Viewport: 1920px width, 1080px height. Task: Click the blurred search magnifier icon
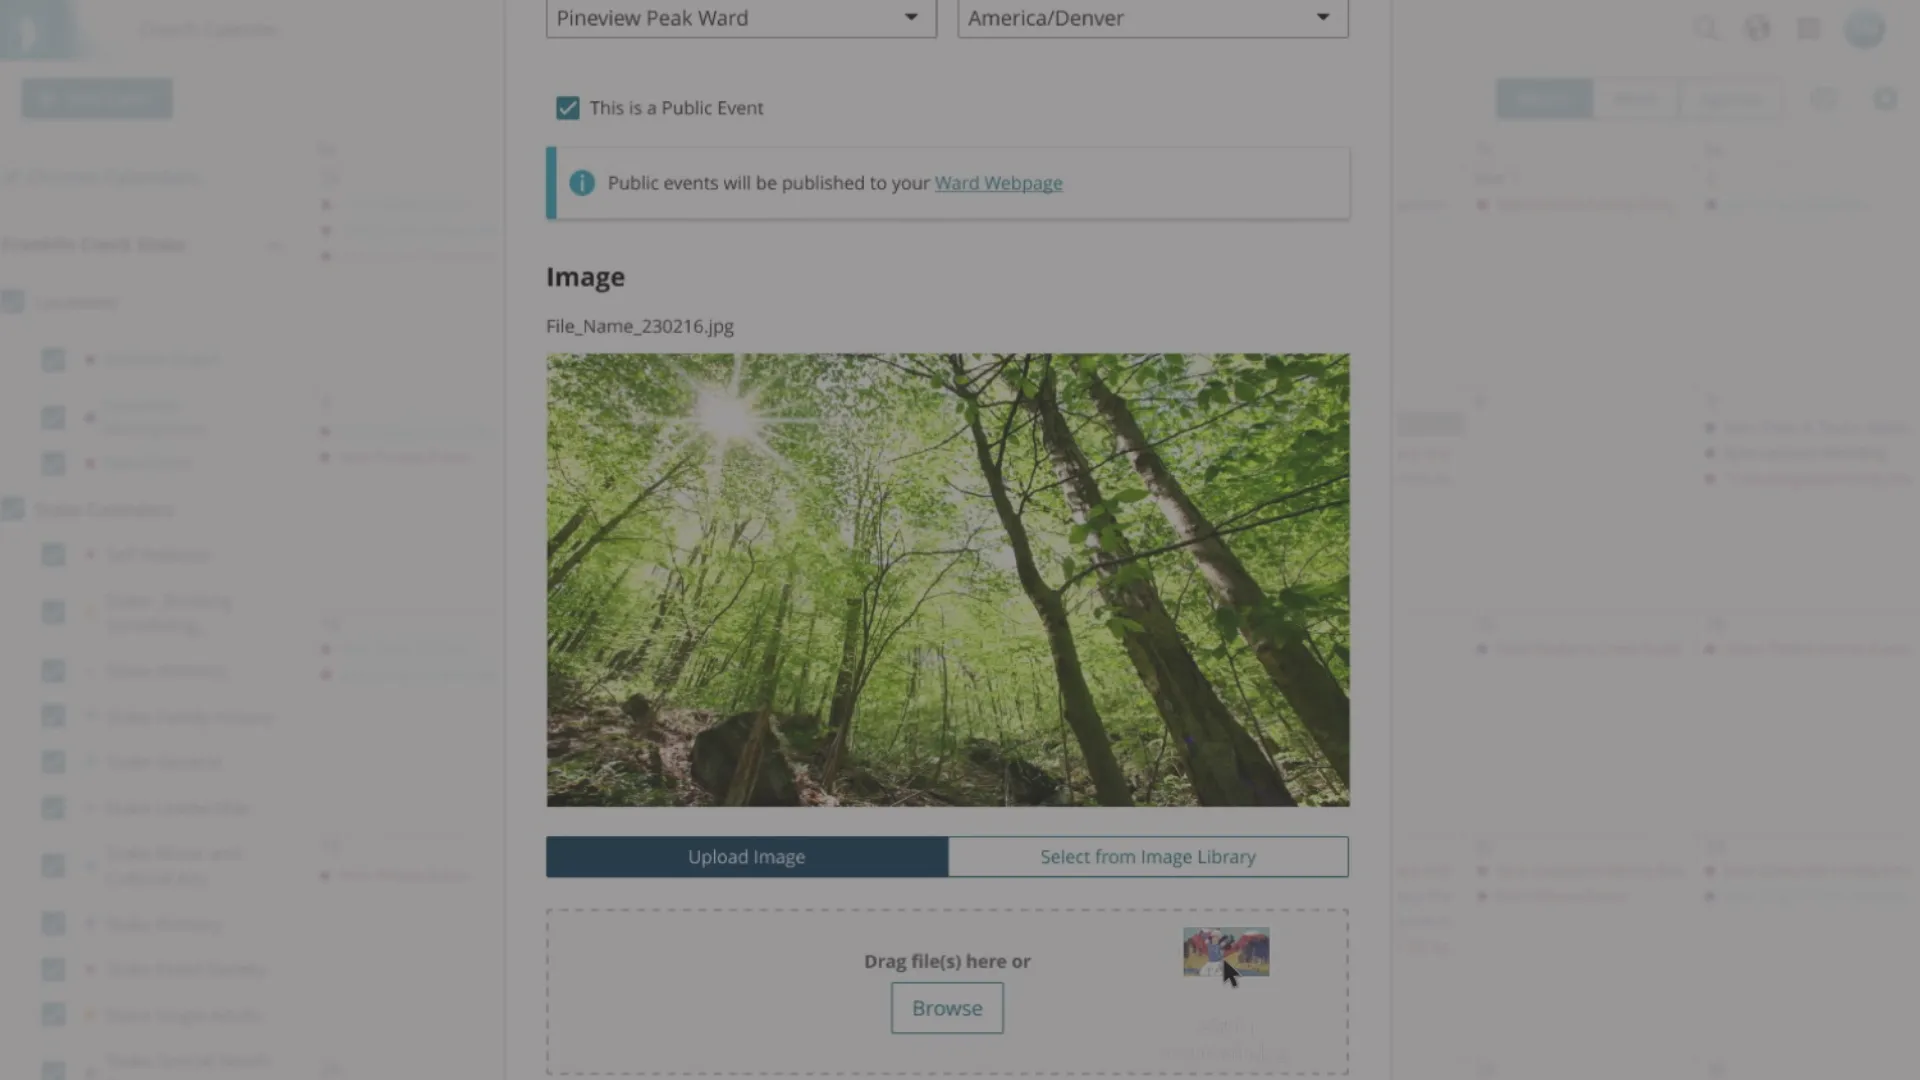click(1706, 28)
